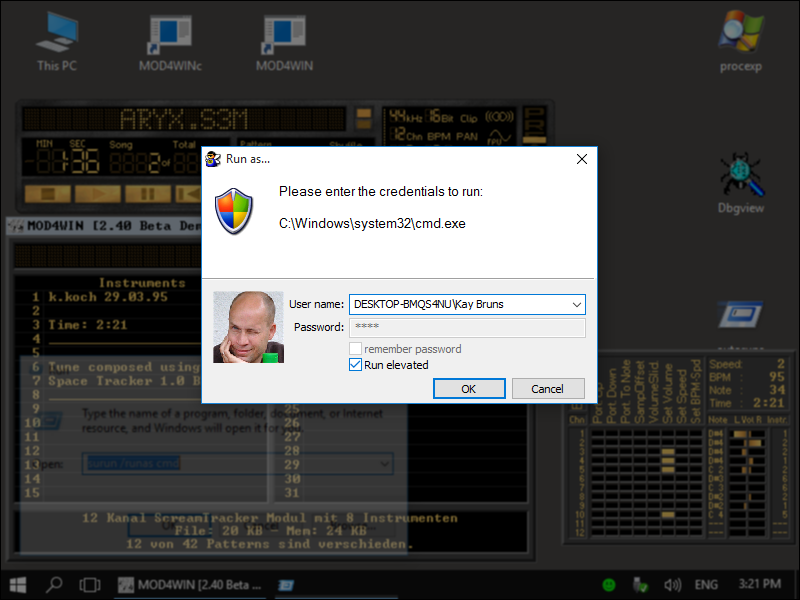Expand the User name dropdown arrow
This screenshot has height=600, width=800.
[x=577, y=305]
